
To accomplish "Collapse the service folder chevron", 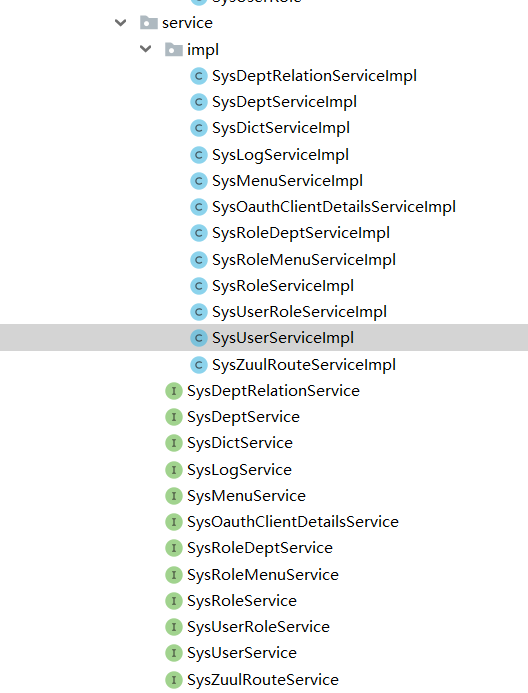I will 121,23.
